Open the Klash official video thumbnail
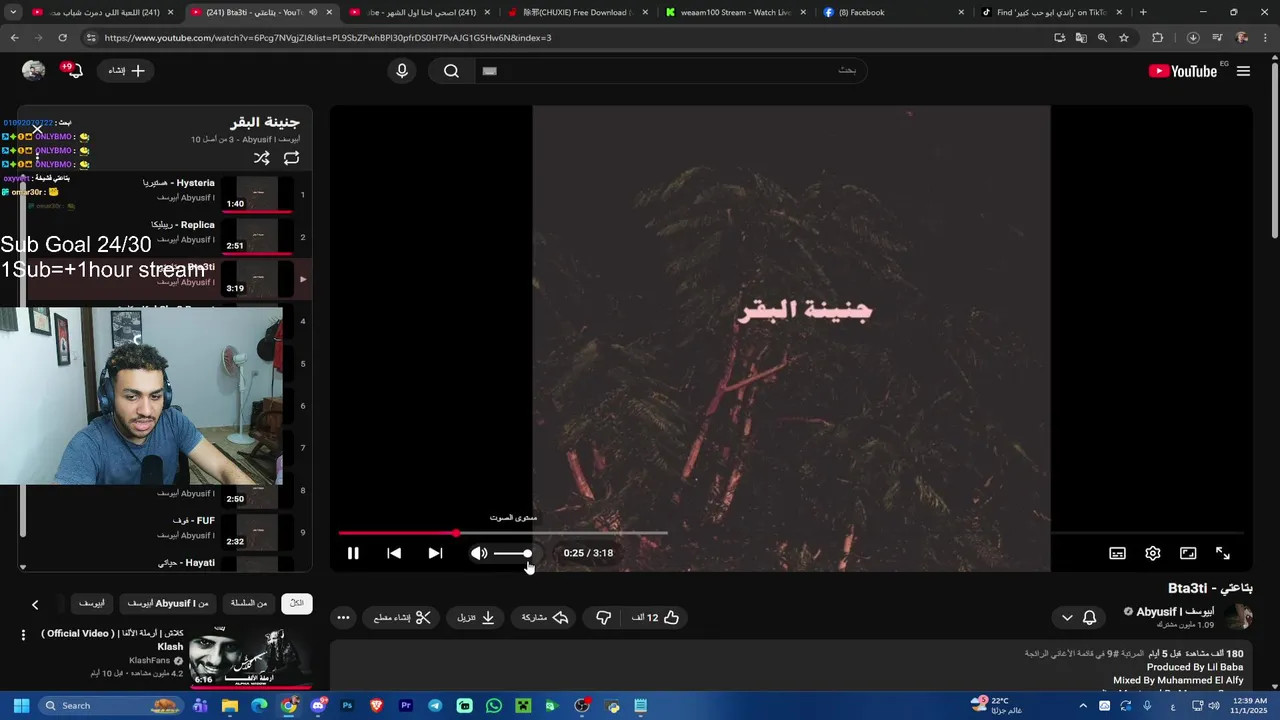This screenshot has width=1280, height=720. coord(249,656)
